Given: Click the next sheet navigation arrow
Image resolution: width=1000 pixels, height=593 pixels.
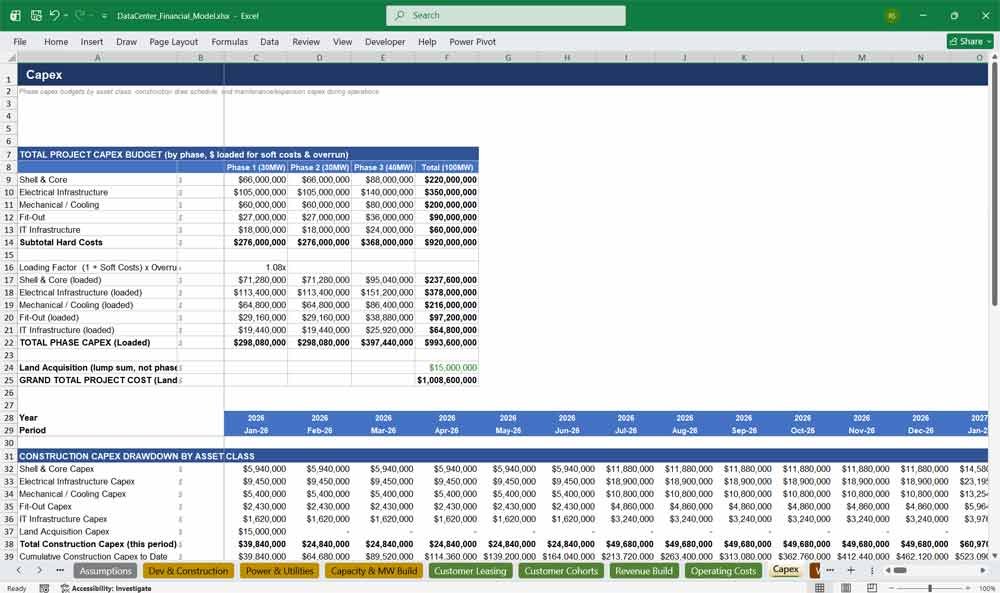Looking at the screenshot, I should (x=40, y=571).
